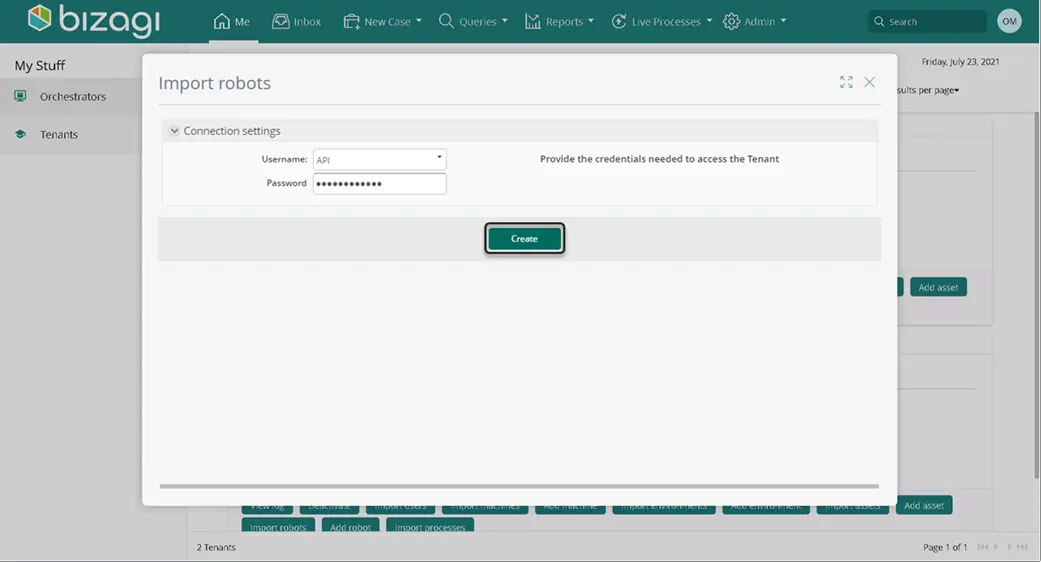Open results per page dropdown
Image resolution: width=1041 pixels, height=562 pixels.
tap(928, 90)
